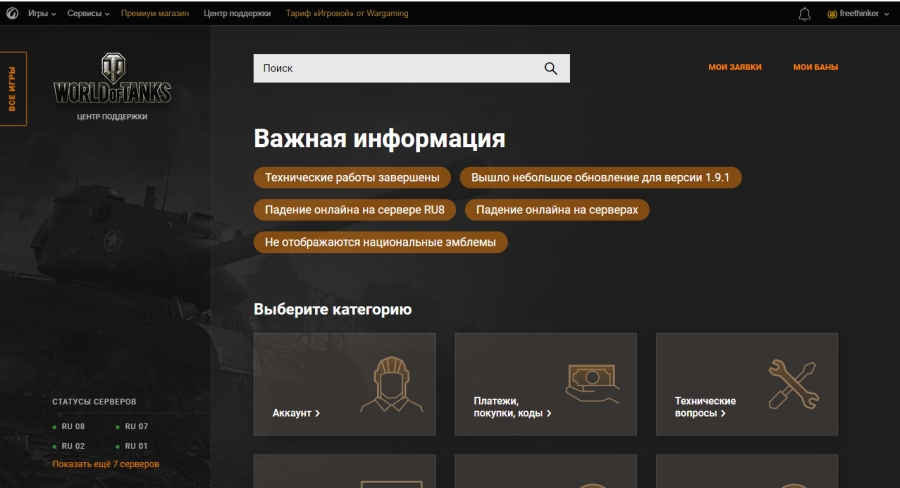Expand the Игры dropdown menu

[x=42, y=13]
